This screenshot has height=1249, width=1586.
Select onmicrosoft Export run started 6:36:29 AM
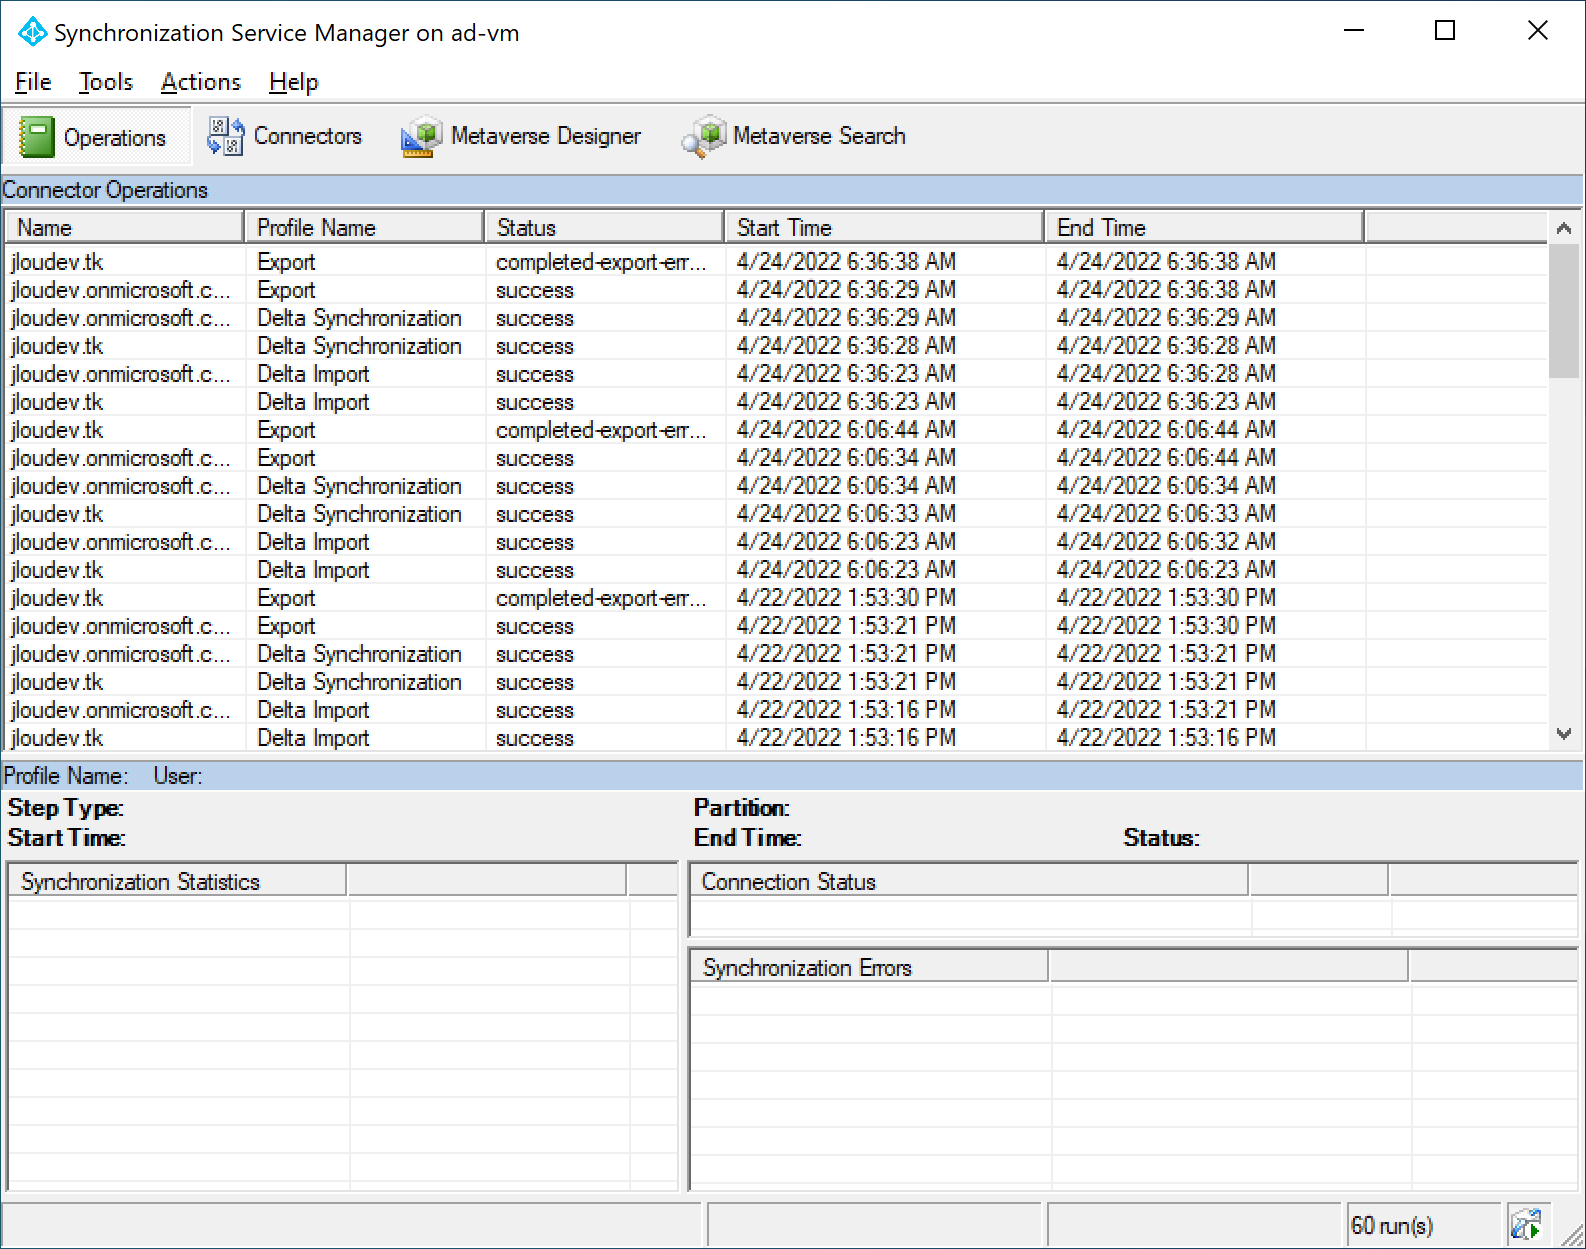(775, 289)
